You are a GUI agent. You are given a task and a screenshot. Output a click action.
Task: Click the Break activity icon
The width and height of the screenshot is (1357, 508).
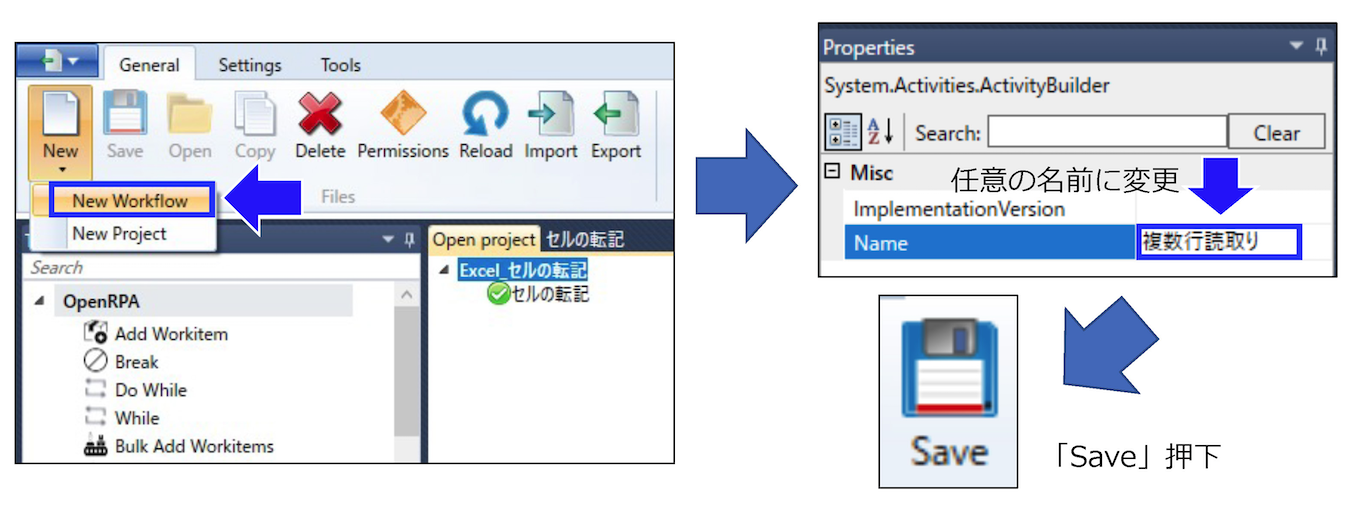[x=96, y=361]
